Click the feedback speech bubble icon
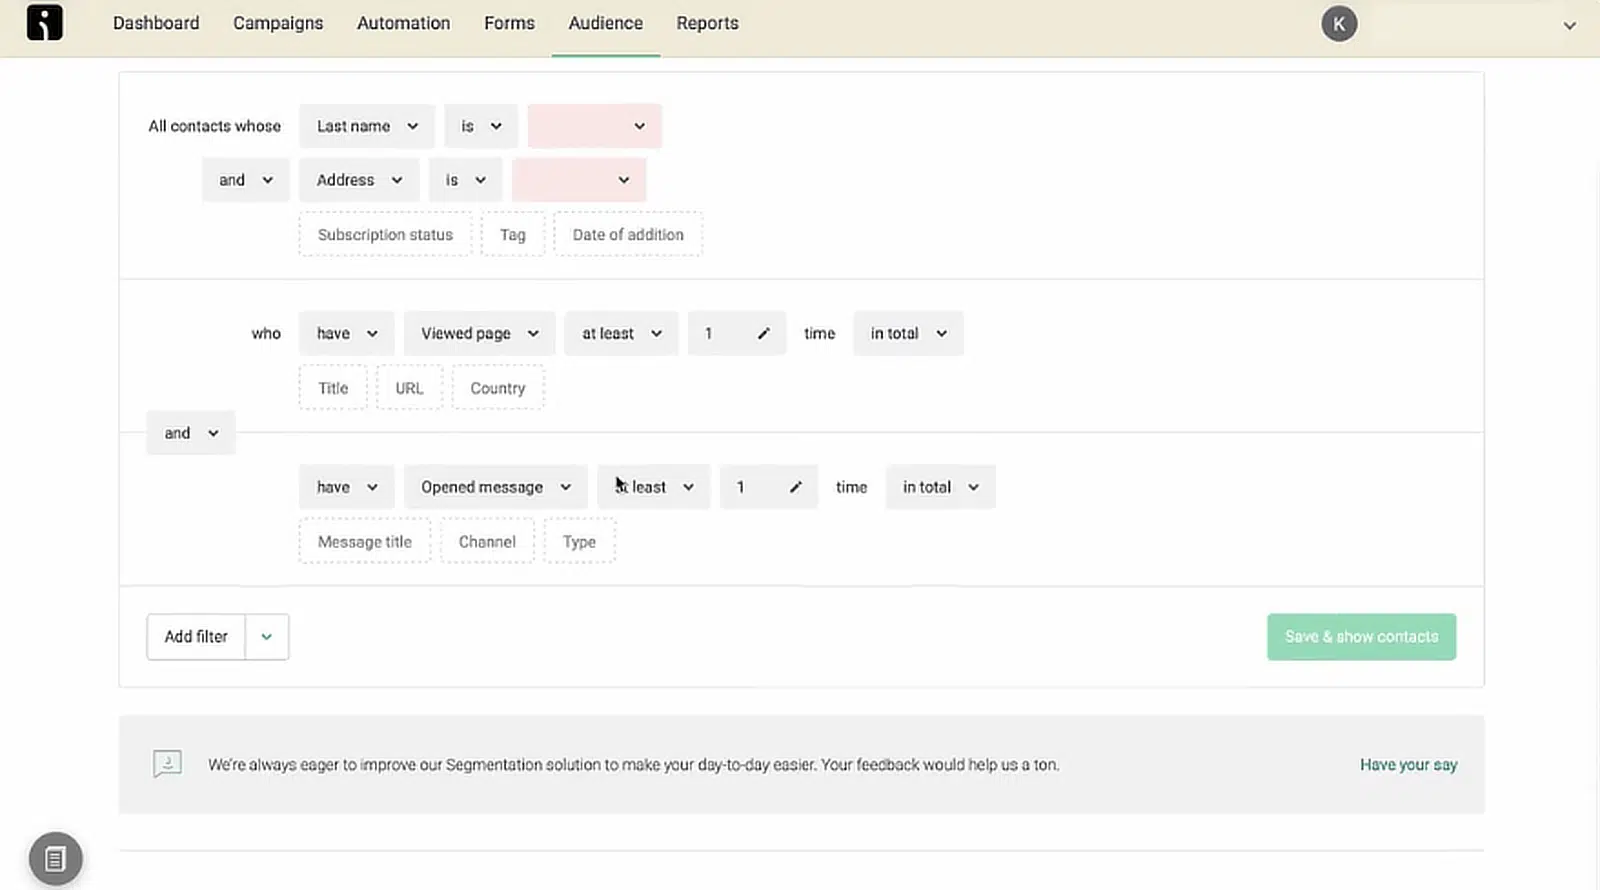Screen dimensions: 1600x890 pyautogui.click(x=167, y=764)
